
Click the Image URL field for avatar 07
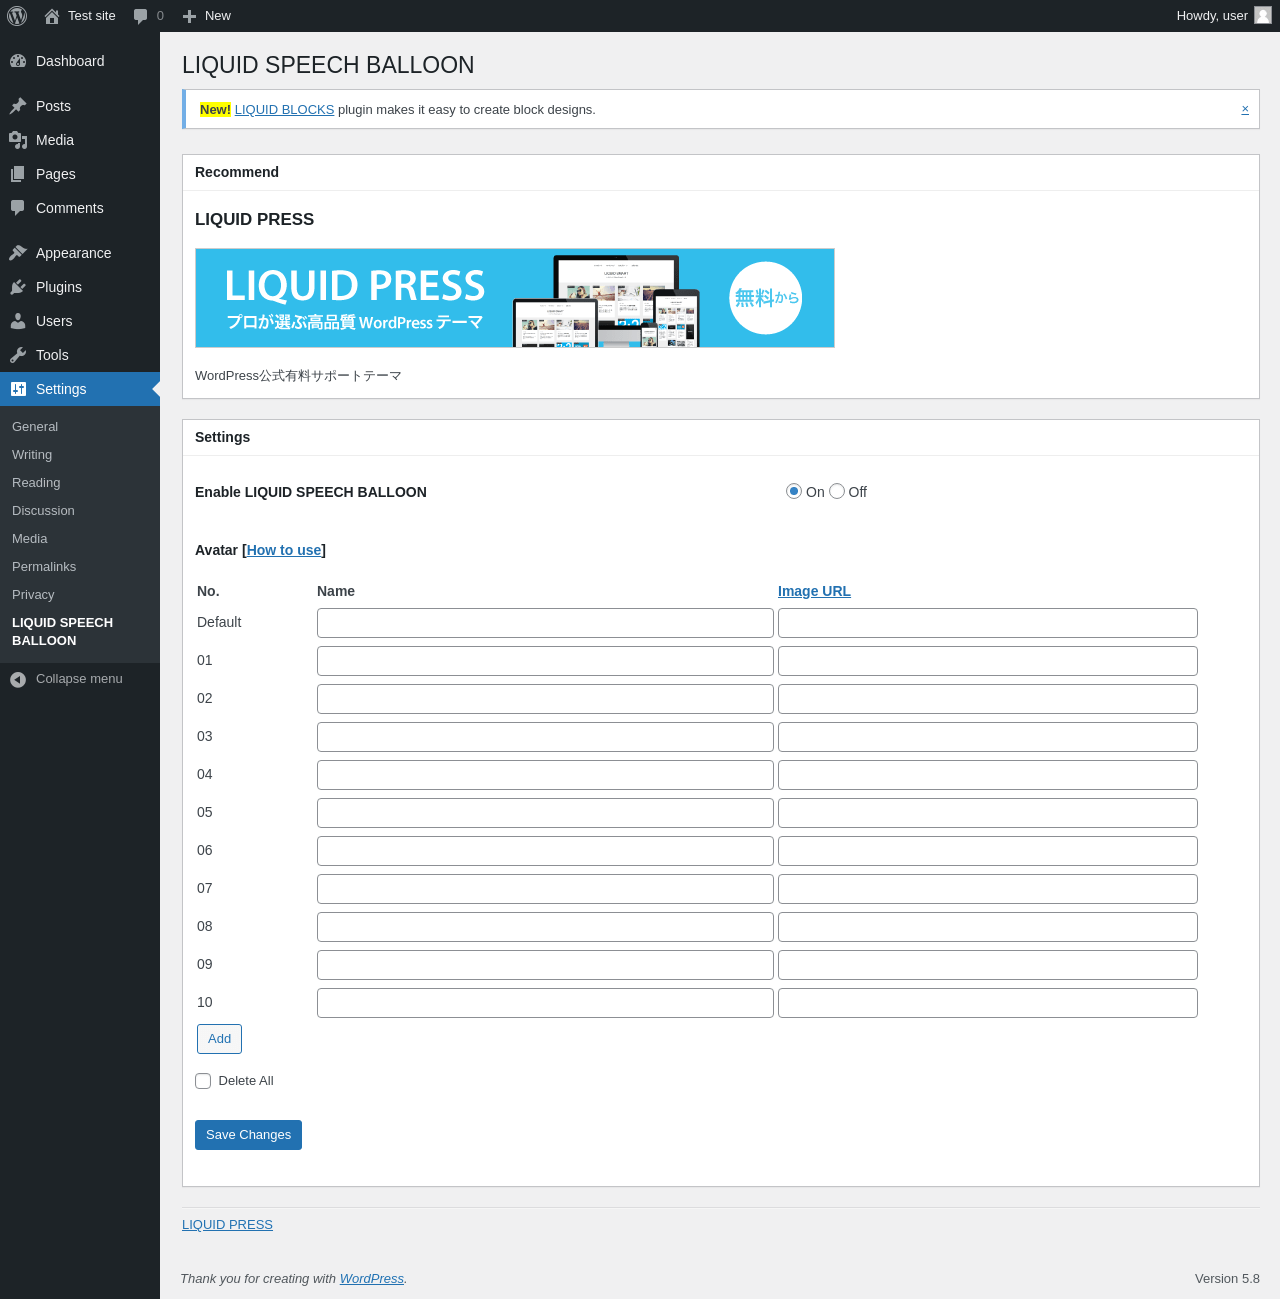(x=988, y=889)
